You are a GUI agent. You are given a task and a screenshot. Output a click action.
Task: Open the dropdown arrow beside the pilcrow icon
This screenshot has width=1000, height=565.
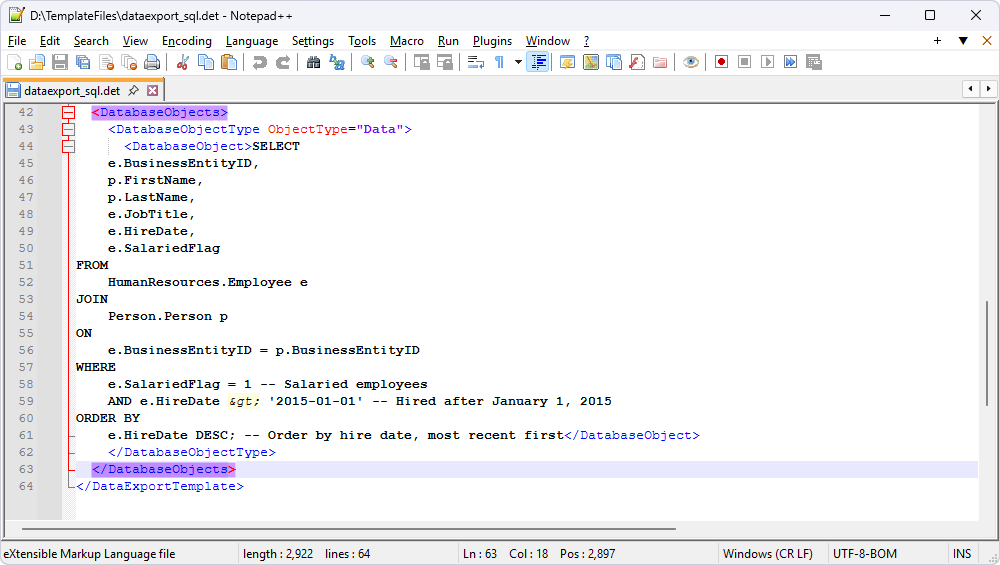click(x=518, y=62)
